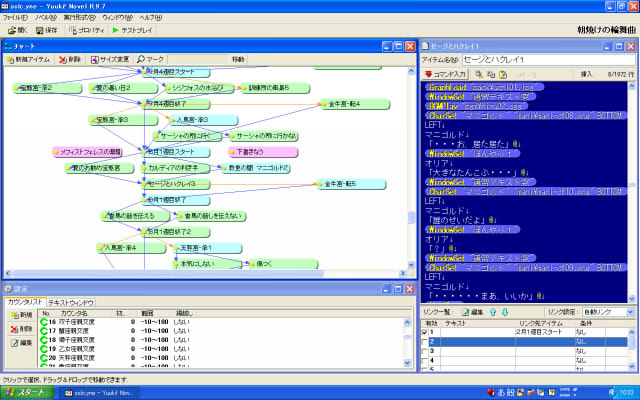The image size is (640, 400).
Task: Click the mark search field in the chart toolbar
Action: (x=197, y=60)
